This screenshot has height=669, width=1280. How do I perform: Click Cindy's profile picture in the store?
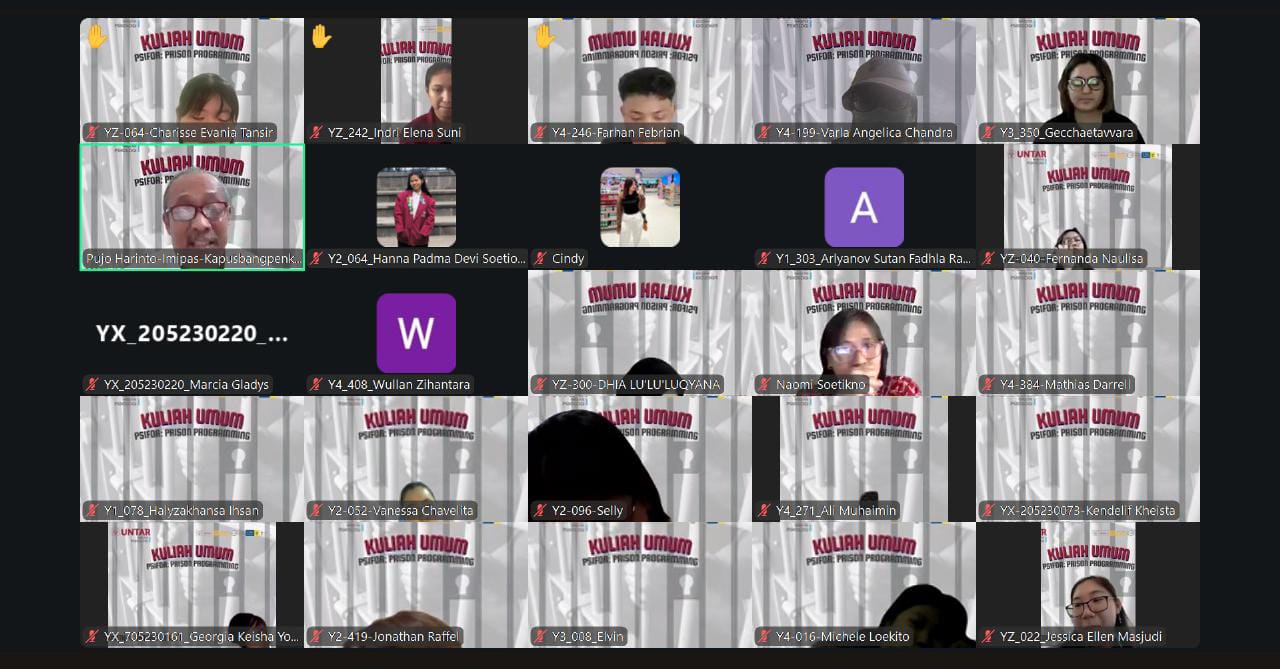pyautogui.click(x=640, y=207)
